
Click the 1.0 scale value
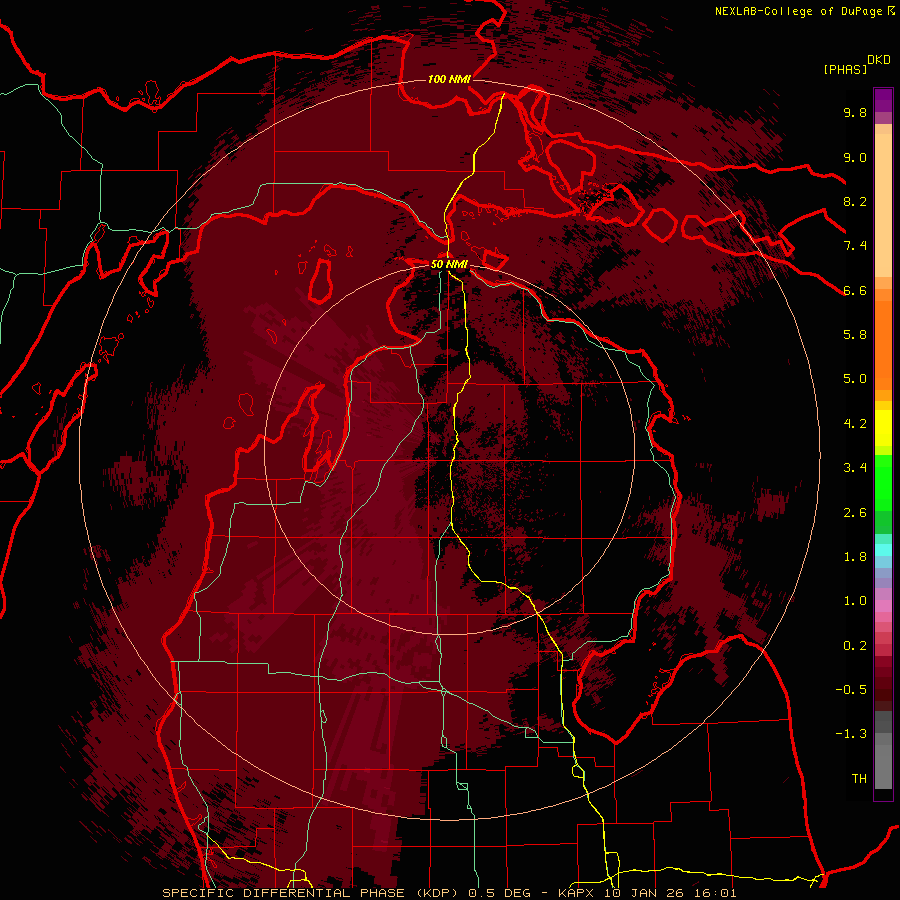pos(855,601)
